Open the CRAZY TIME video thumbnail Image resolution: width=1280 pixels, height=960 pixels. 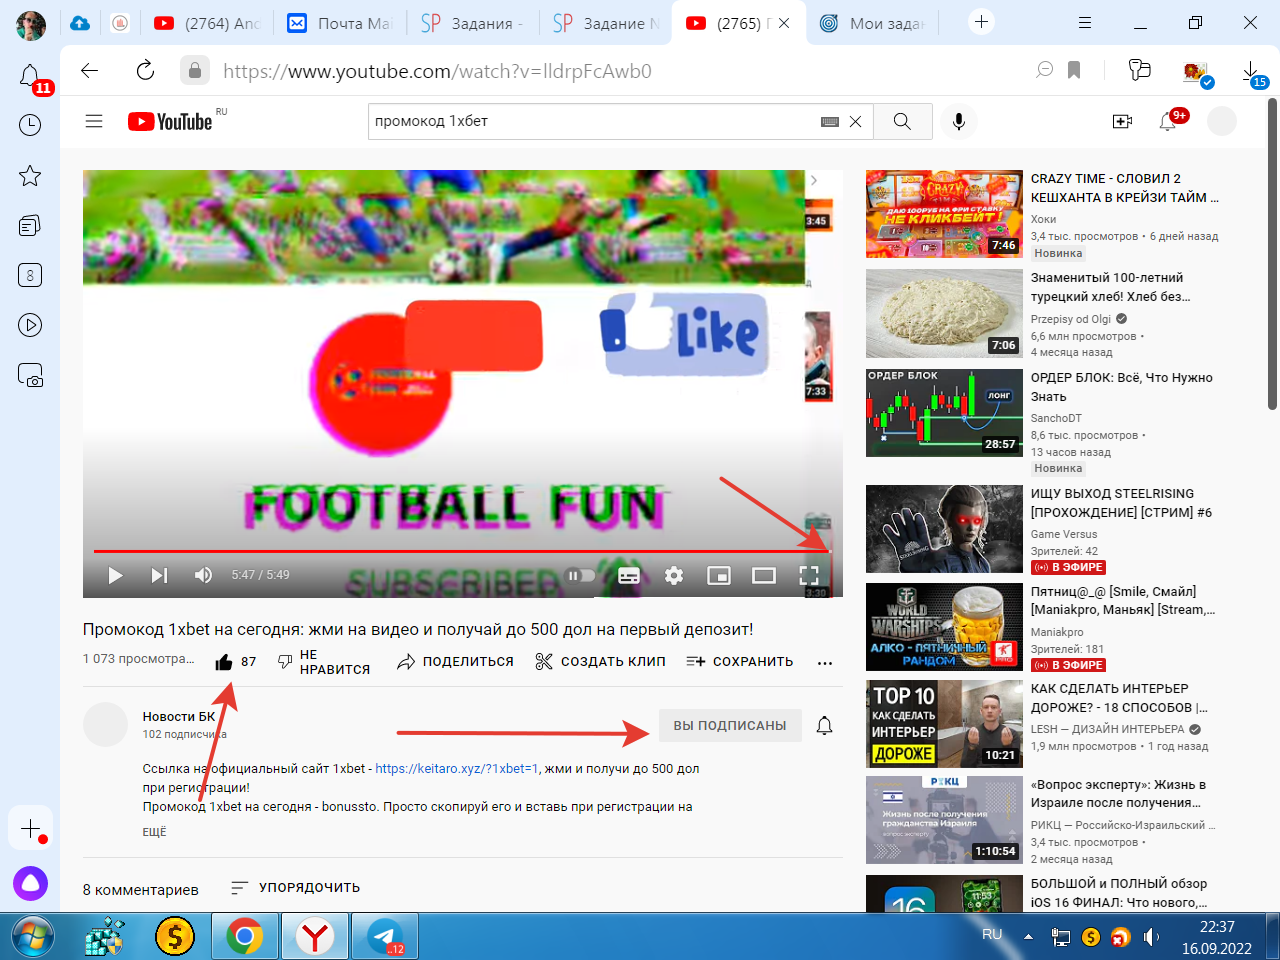pos(944,214)
